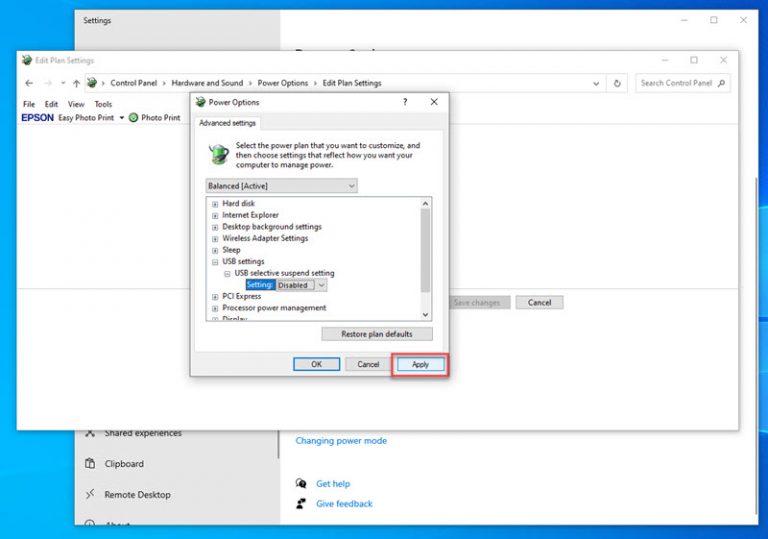Click the EPSON logo in the toolbar

coord(37,118)
